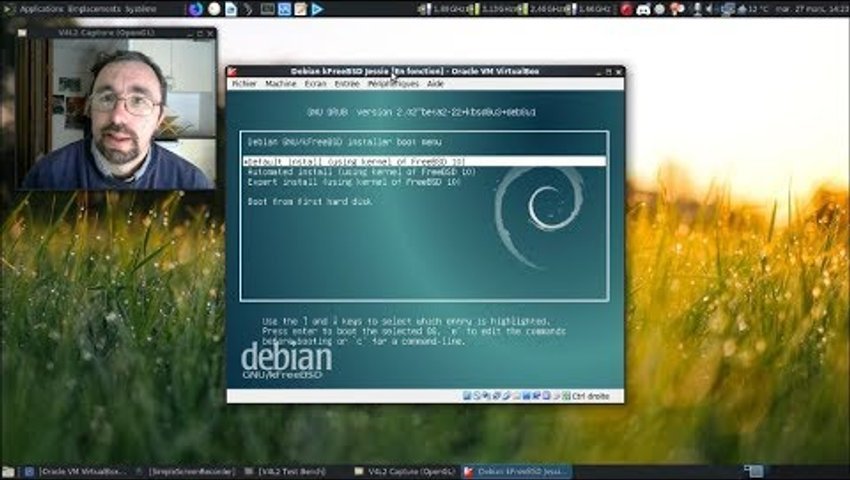Click the hard disk activity status icon

[x=466, y=396]
